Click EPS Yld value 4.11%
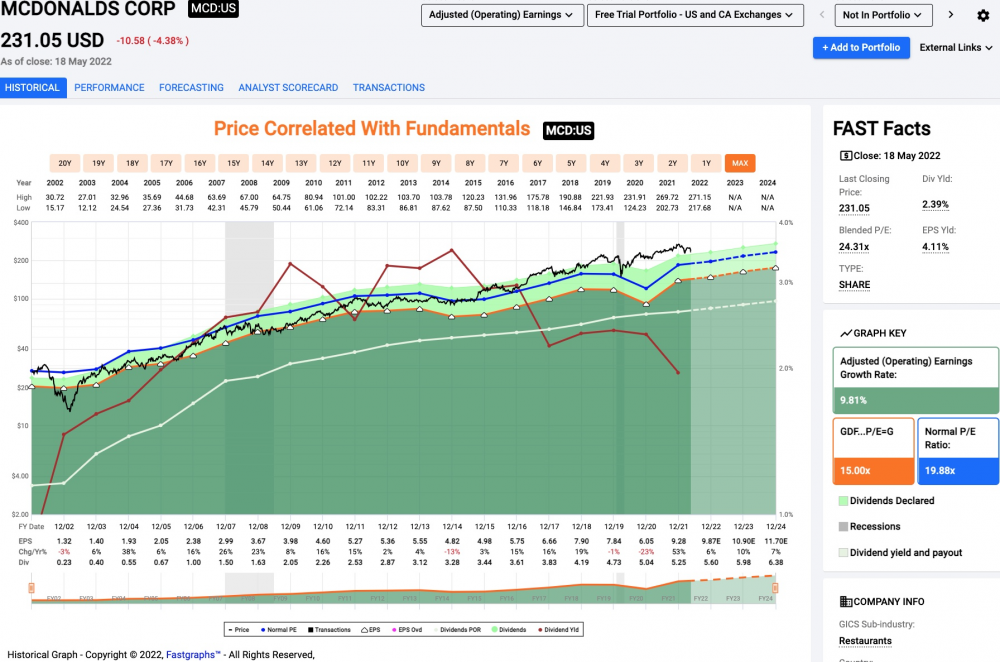The image size is (1000, 662). [x=935, y=247]
